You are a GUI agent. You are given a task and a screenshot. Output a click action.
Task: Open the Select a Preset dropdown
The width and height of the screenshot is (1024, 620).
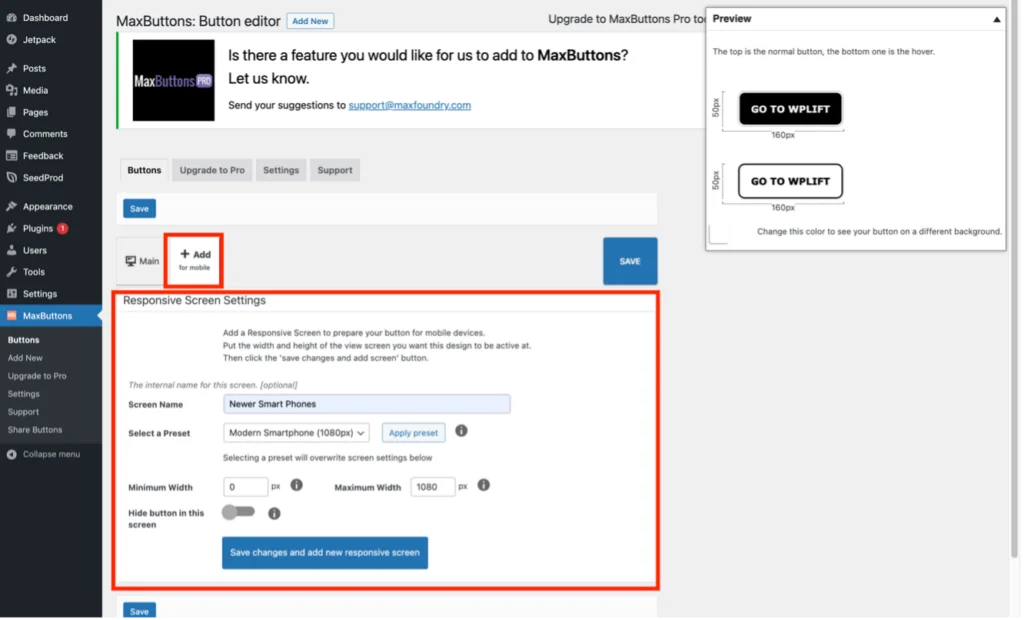[297, 434]
